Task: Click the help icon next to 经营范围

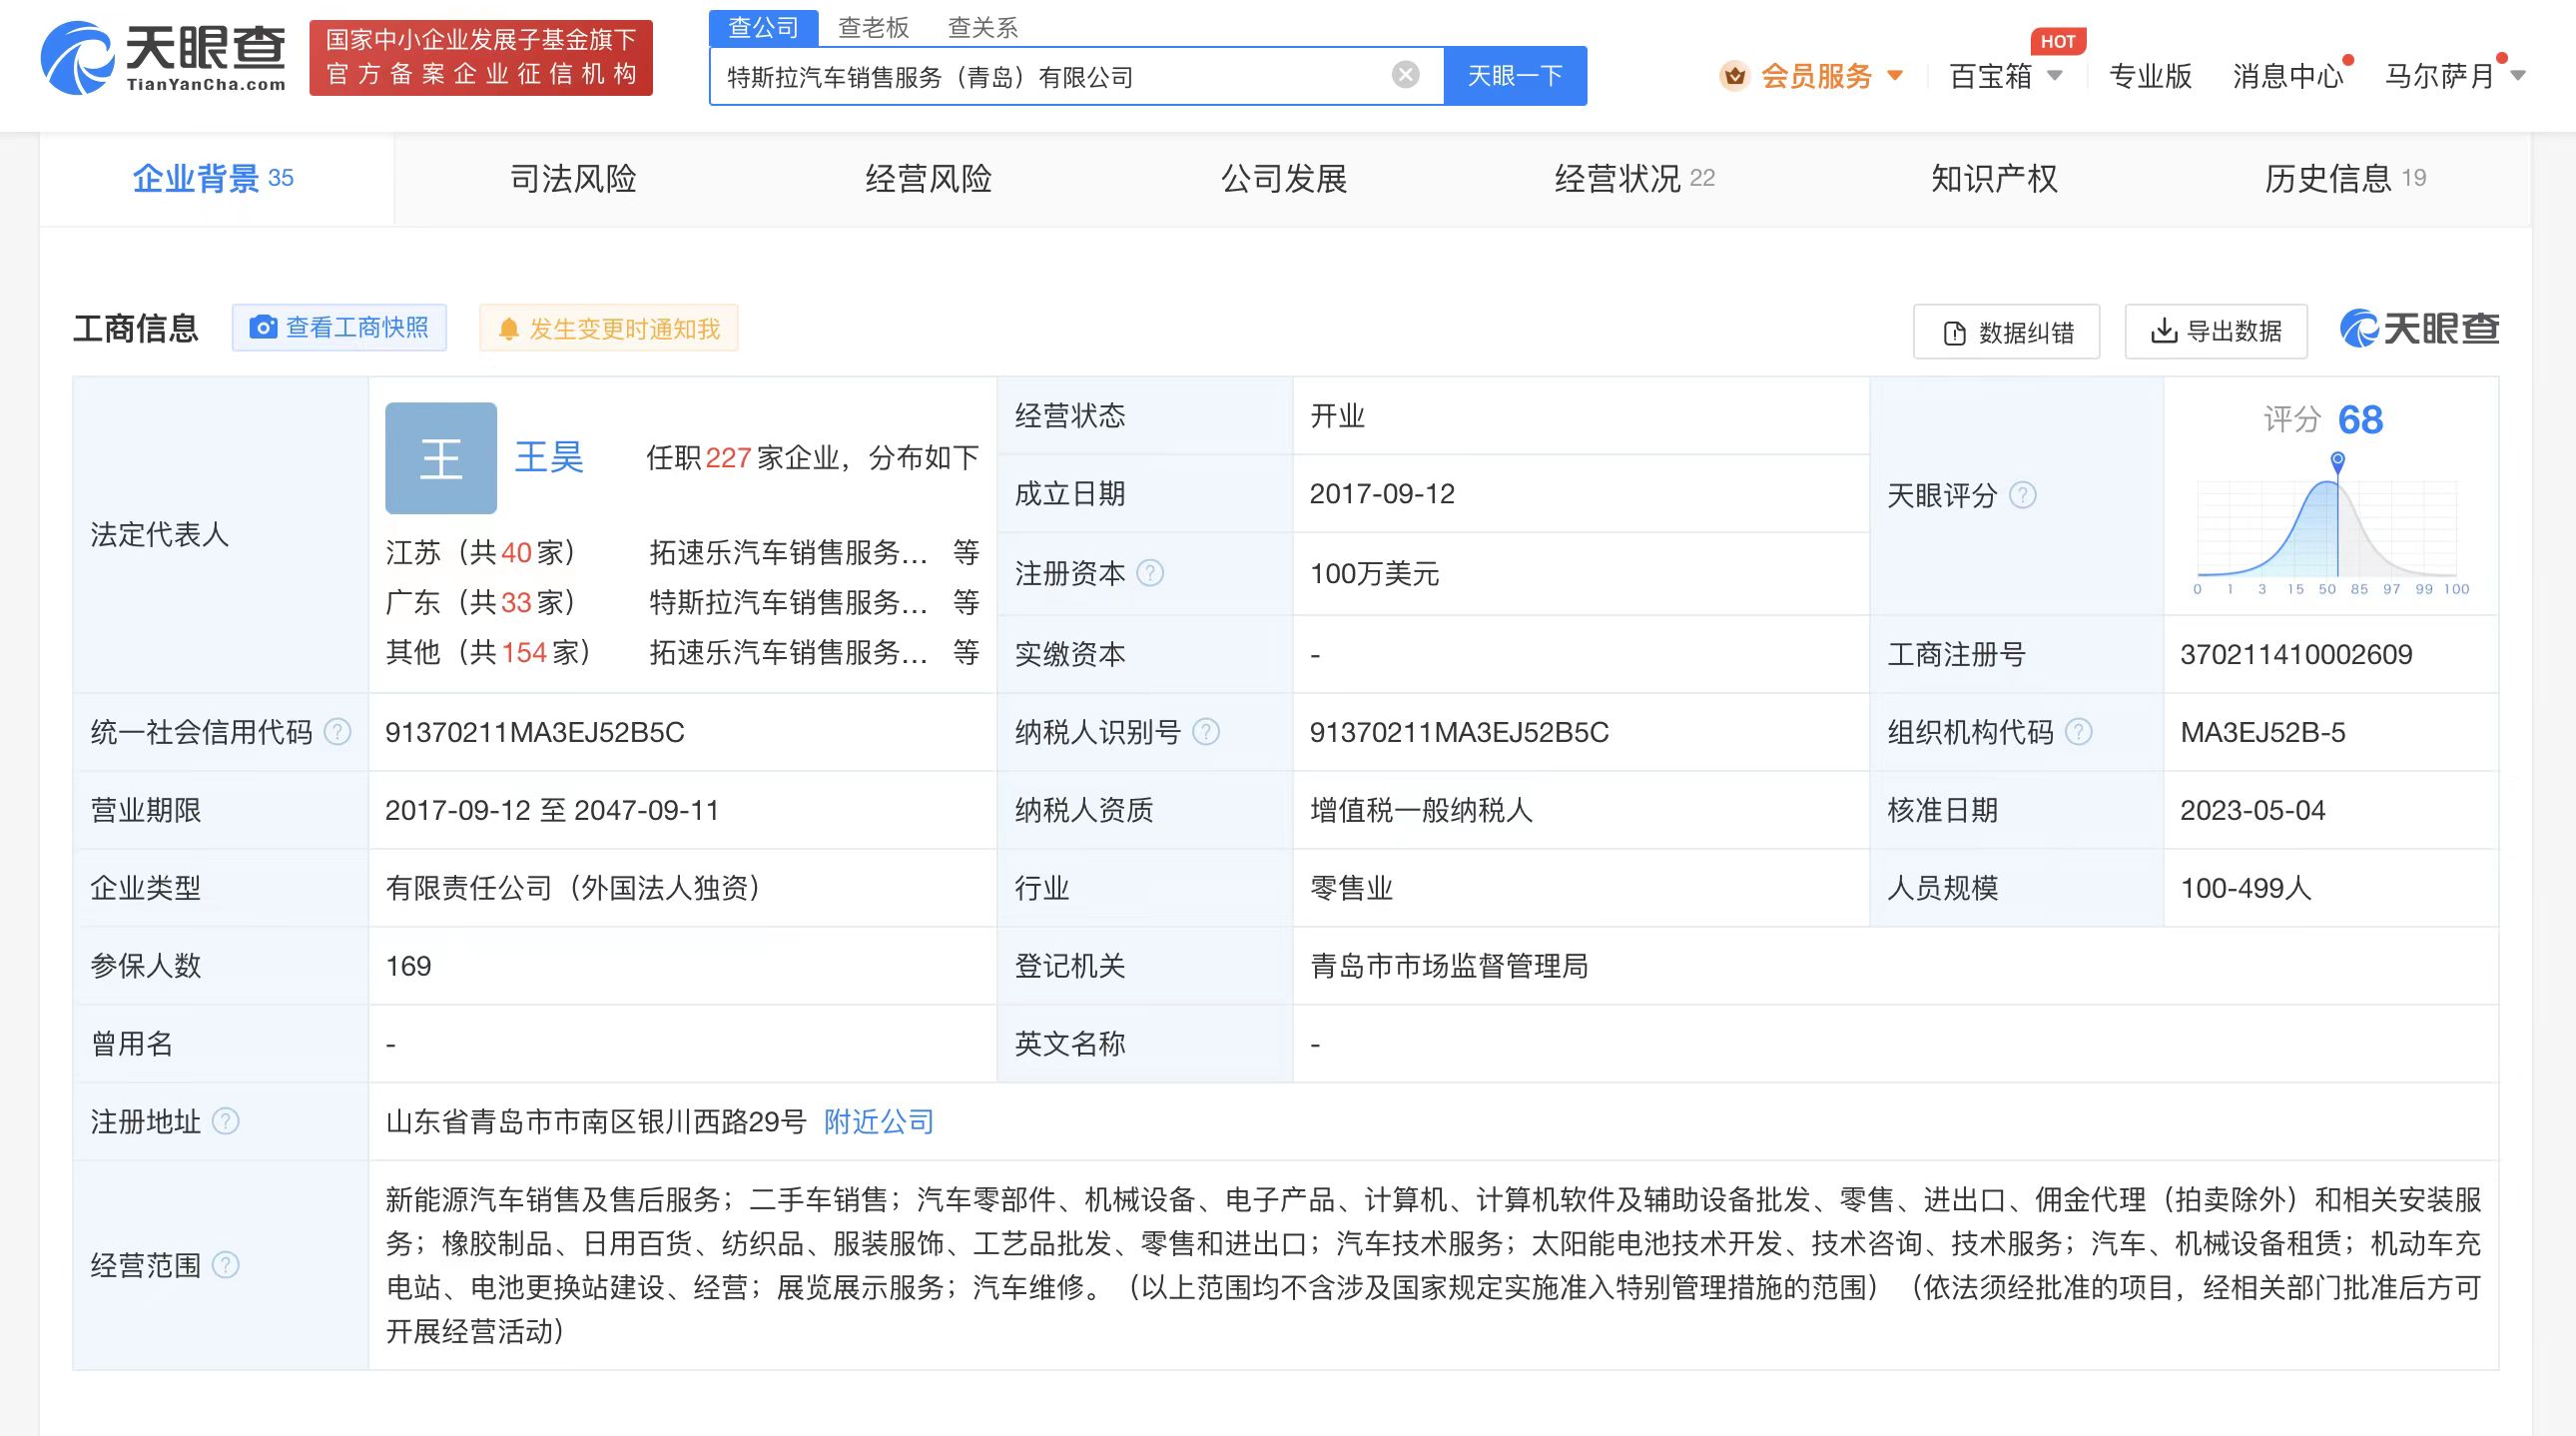Action: (x=226, y=1265)
